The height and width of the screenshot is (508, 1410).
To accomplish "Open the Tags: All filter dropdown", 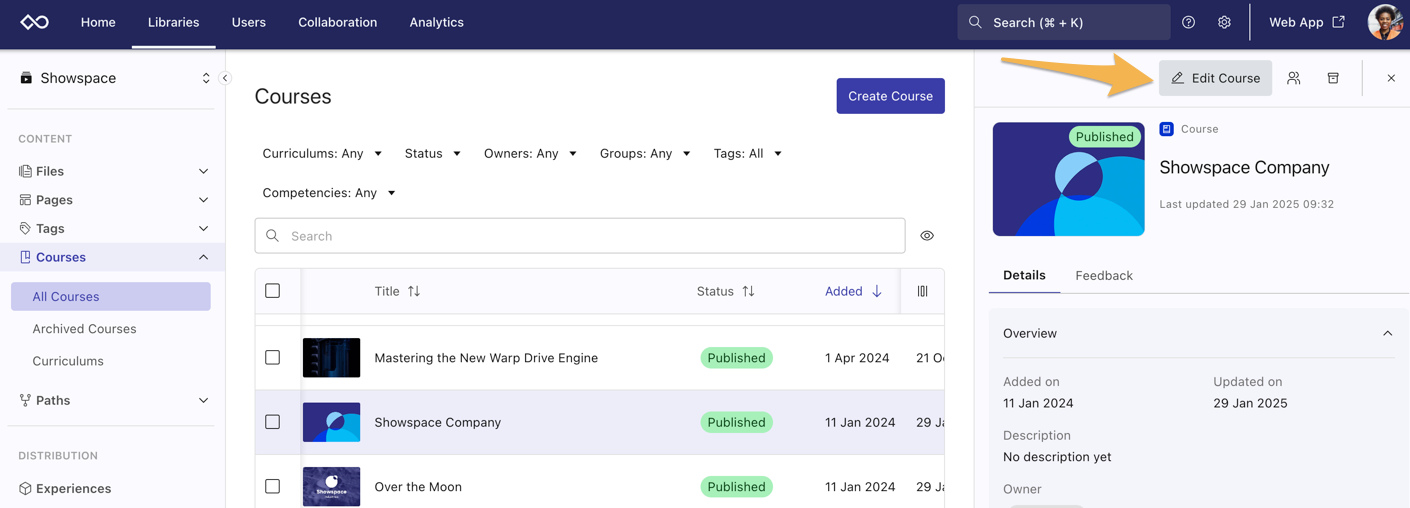I will click(747, 154).
